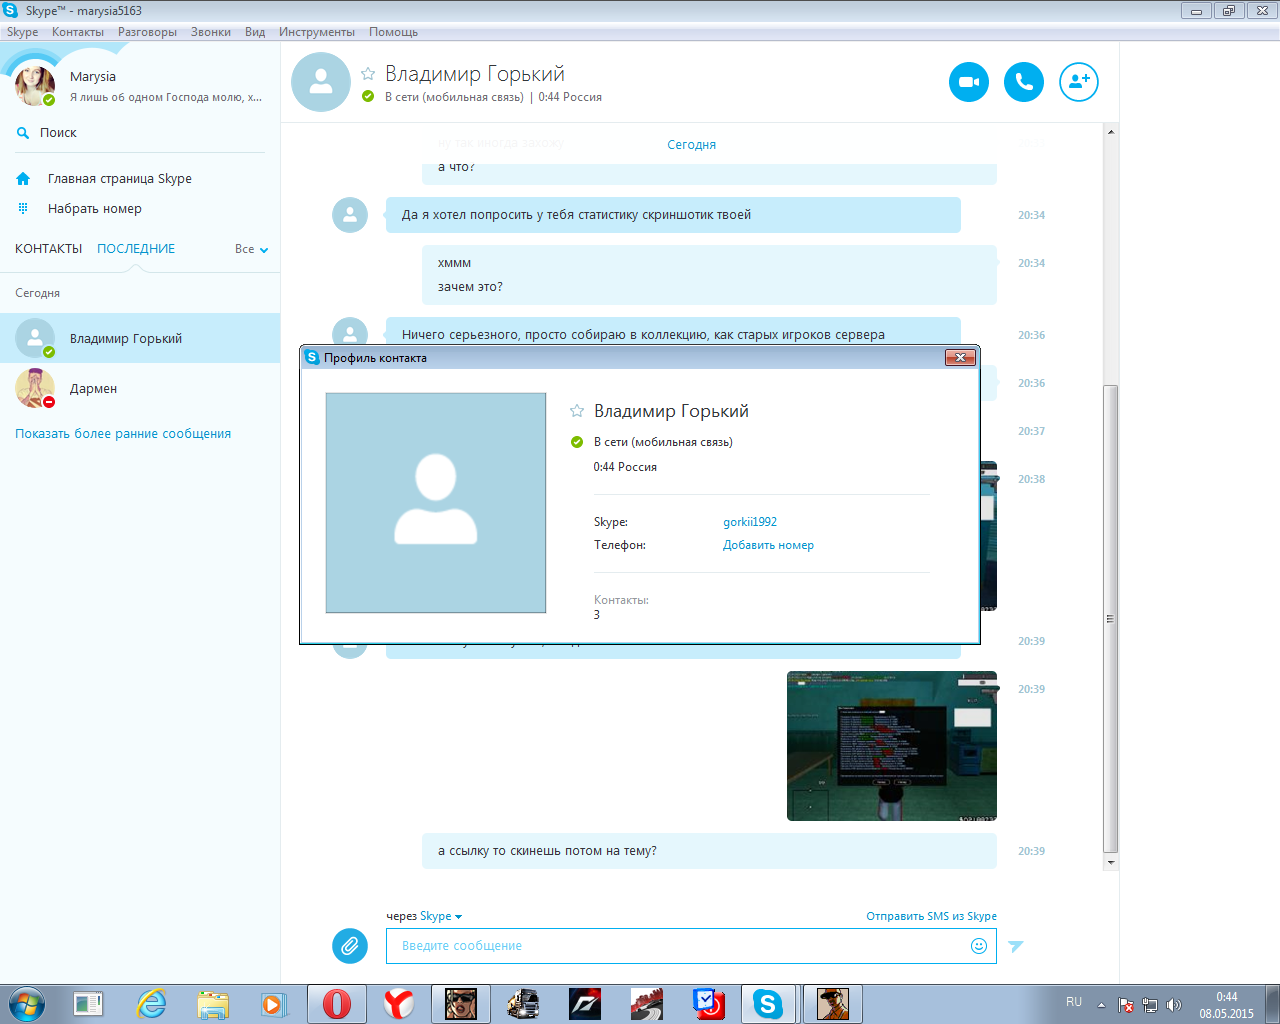Open Need for Speed icon in taskbar
The height and width of the screenshot is (1024, 1280).
coord(585,1004)
